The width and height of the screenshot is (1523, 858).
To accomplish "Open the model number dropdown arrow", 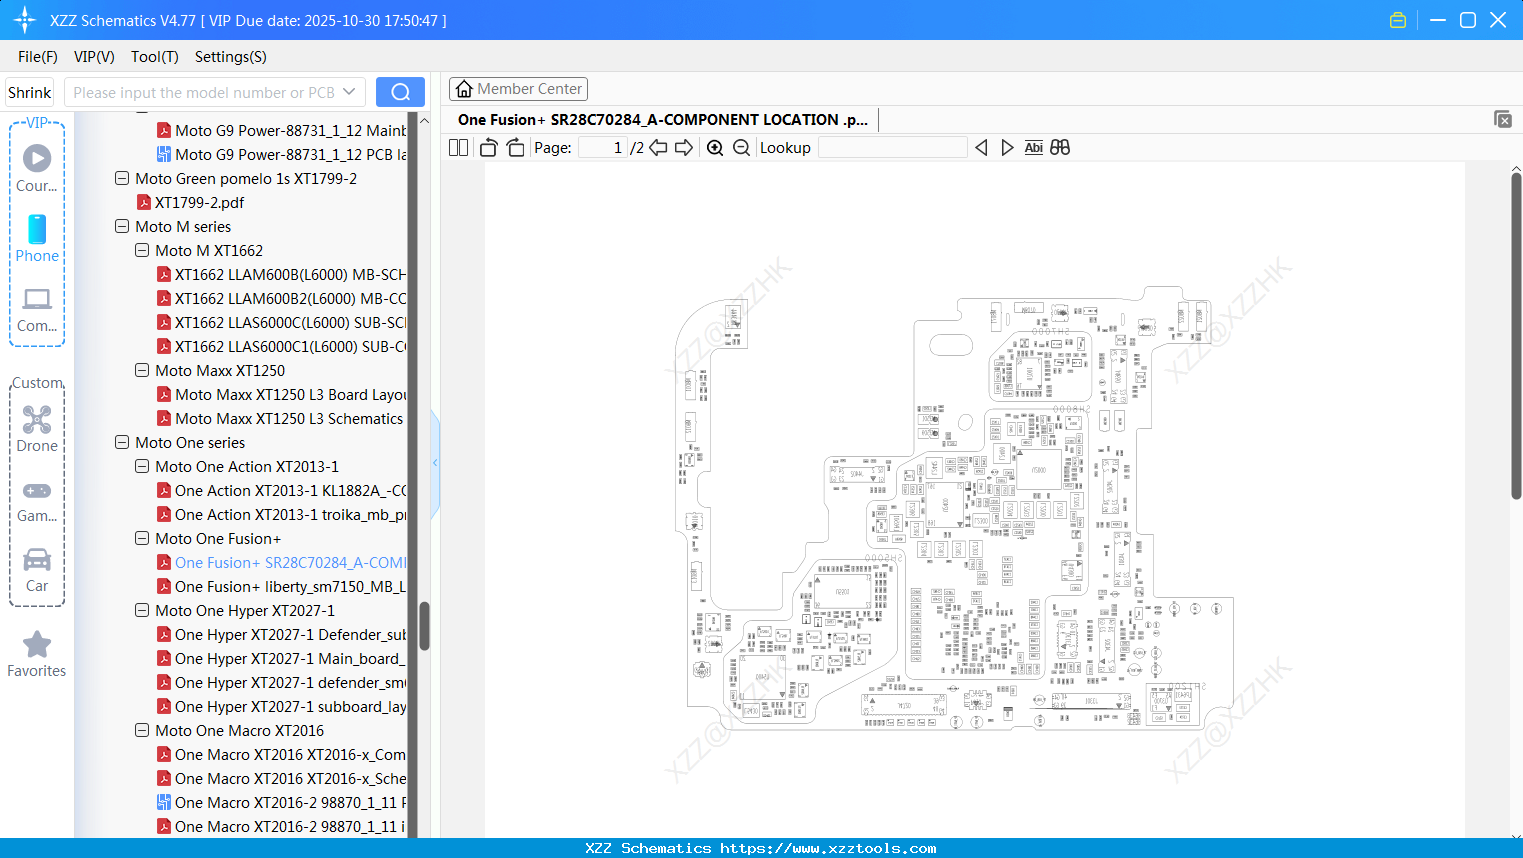I will tap(351, 91).
